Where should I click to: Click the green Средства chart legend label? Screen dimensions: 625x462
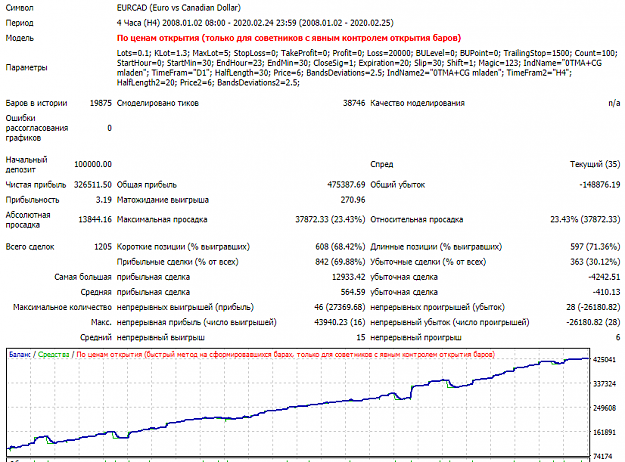tap(53, 354)
